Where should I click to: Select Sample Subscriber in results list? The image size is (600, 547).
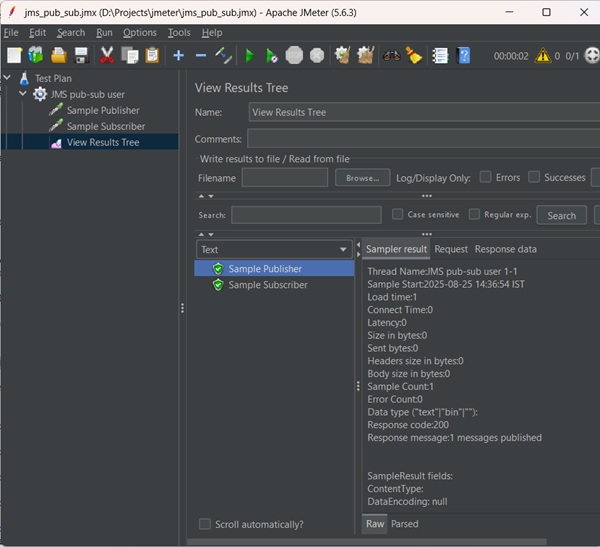(268, 285)
